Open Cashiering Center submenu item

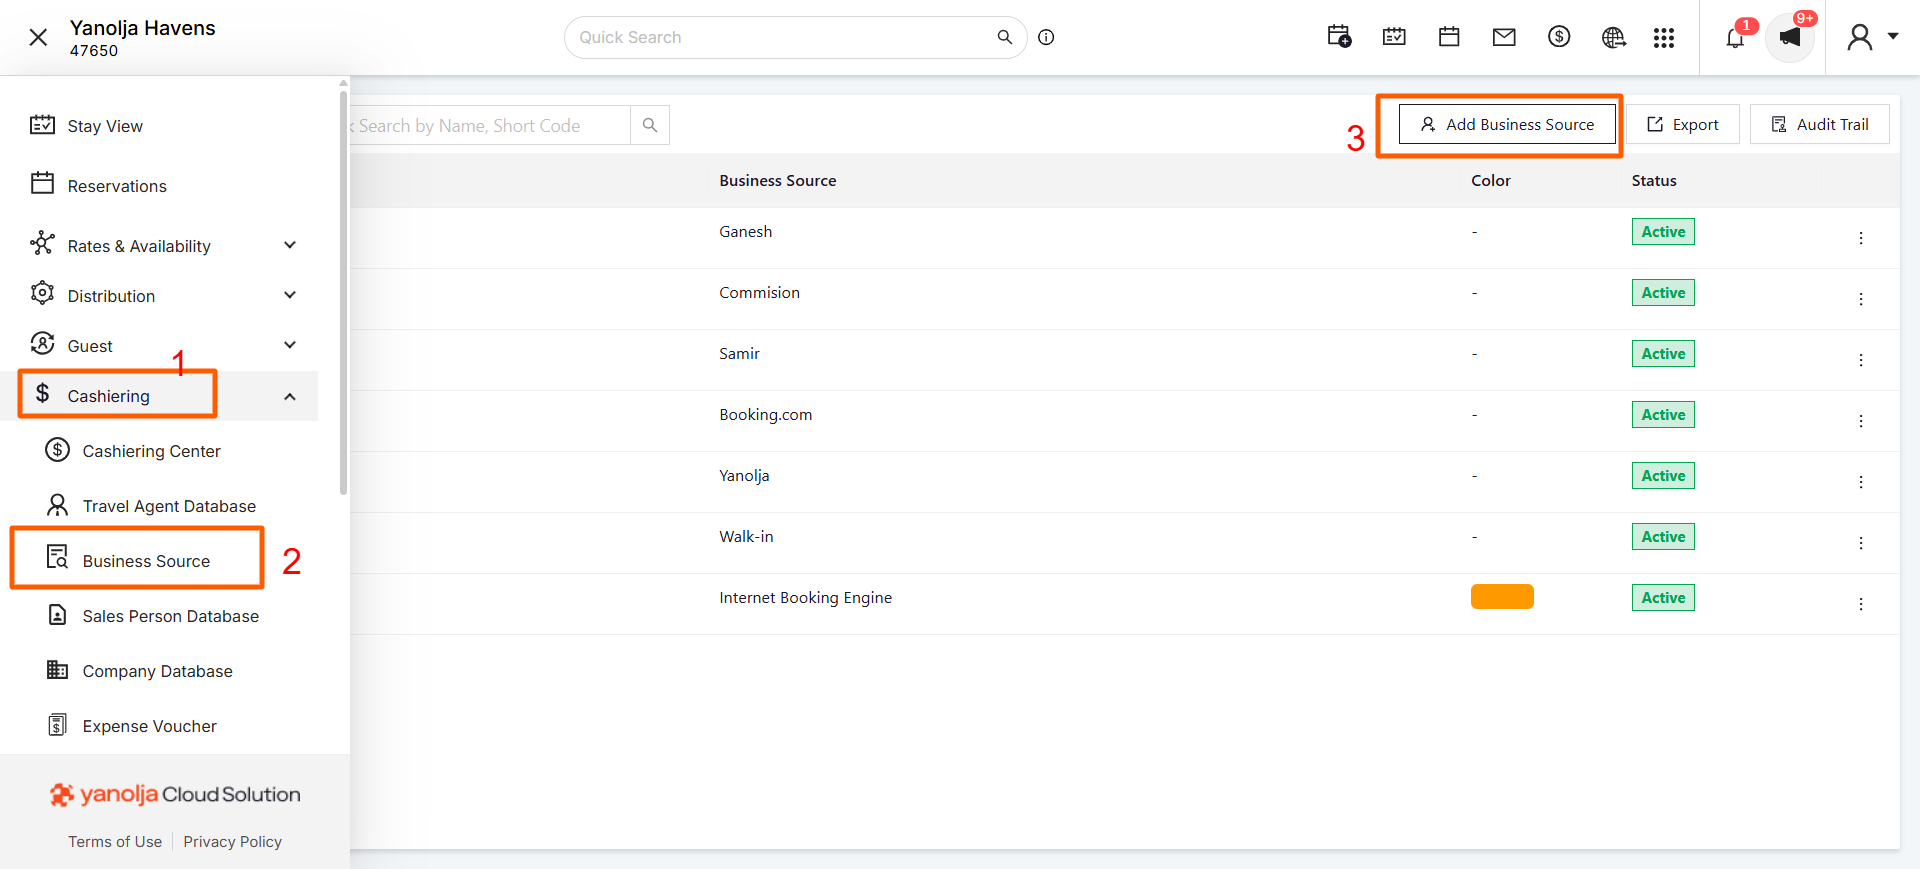(x=151, y=451)
